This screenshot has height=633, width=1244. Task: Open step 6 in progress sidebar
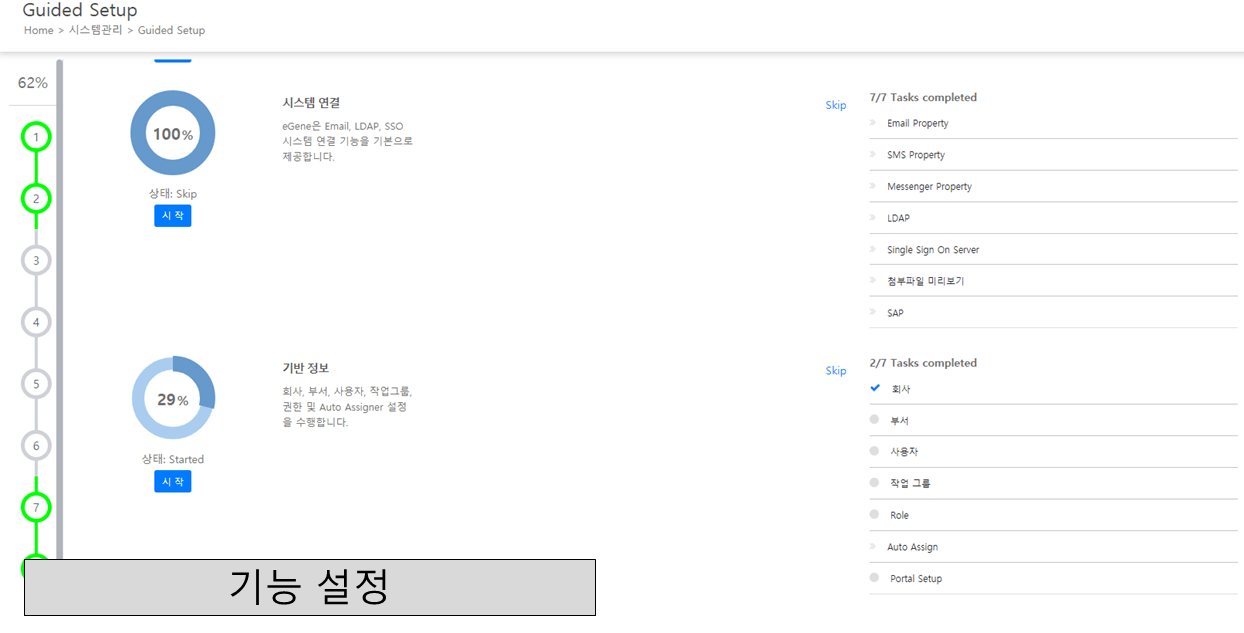36,446
